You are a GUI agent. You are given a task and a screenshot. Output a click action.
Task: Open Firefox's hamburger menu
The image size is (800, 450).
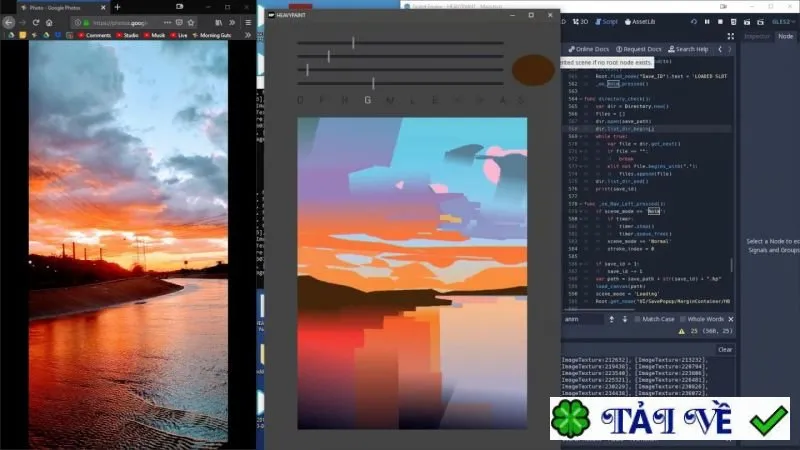[x=248, y=22]
